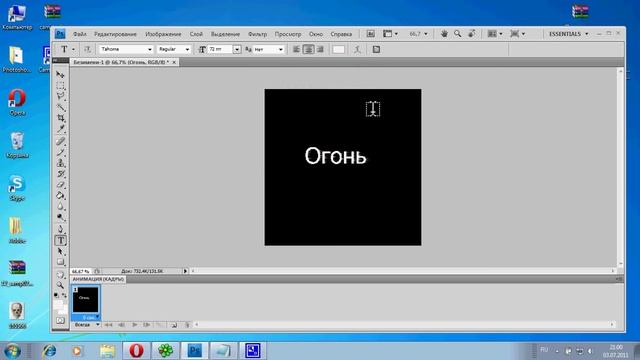Reset default foreground and background colors

tap(56, 295)
